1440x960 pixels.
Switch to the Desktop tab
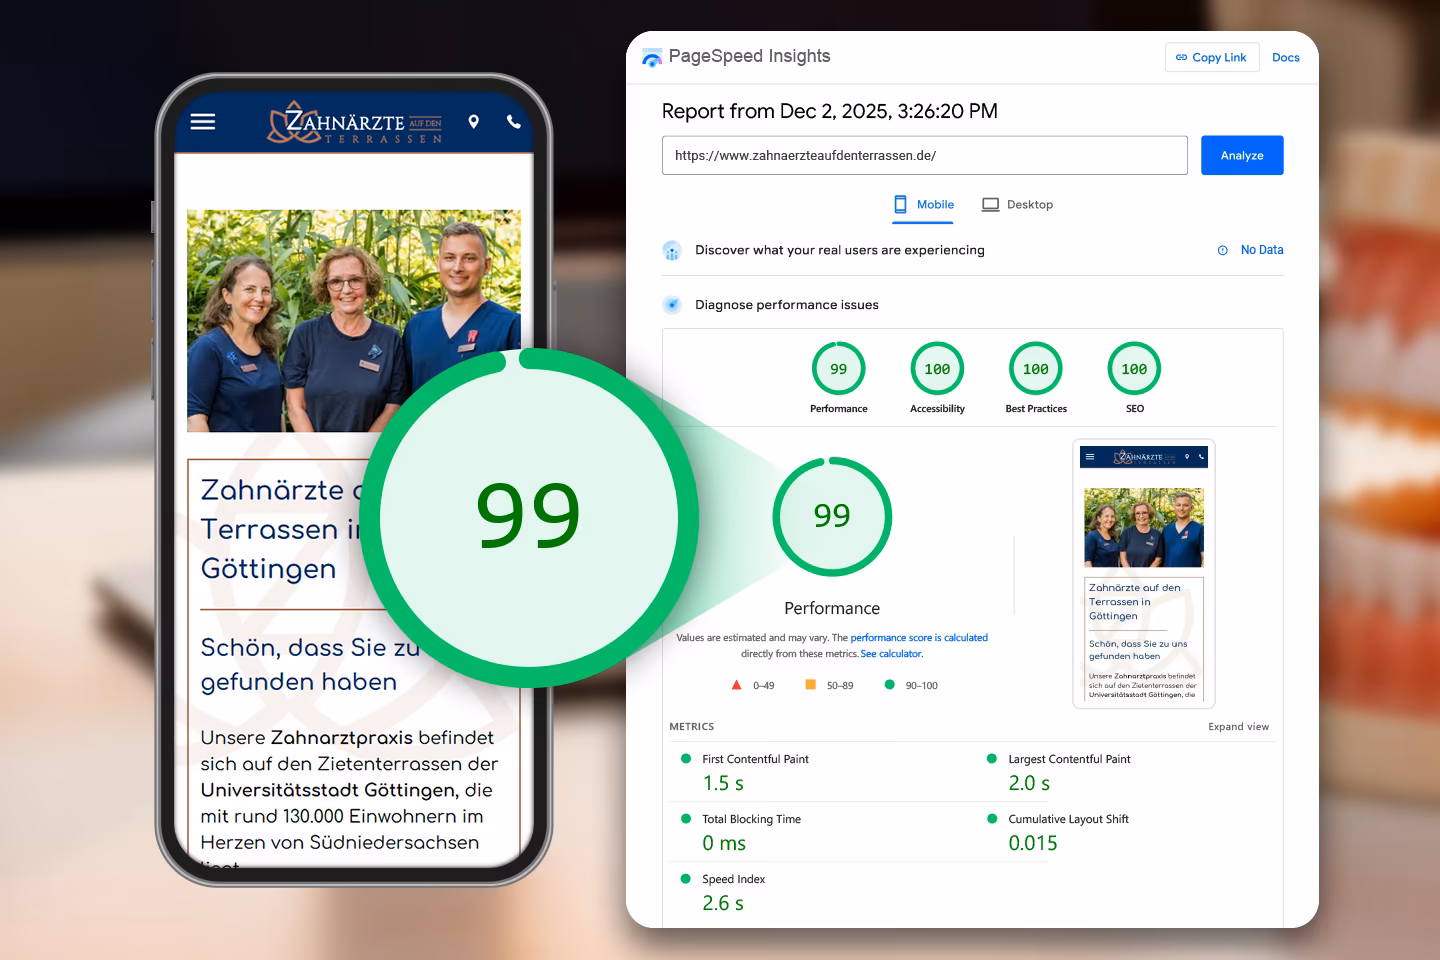[x=1028, y=204]
